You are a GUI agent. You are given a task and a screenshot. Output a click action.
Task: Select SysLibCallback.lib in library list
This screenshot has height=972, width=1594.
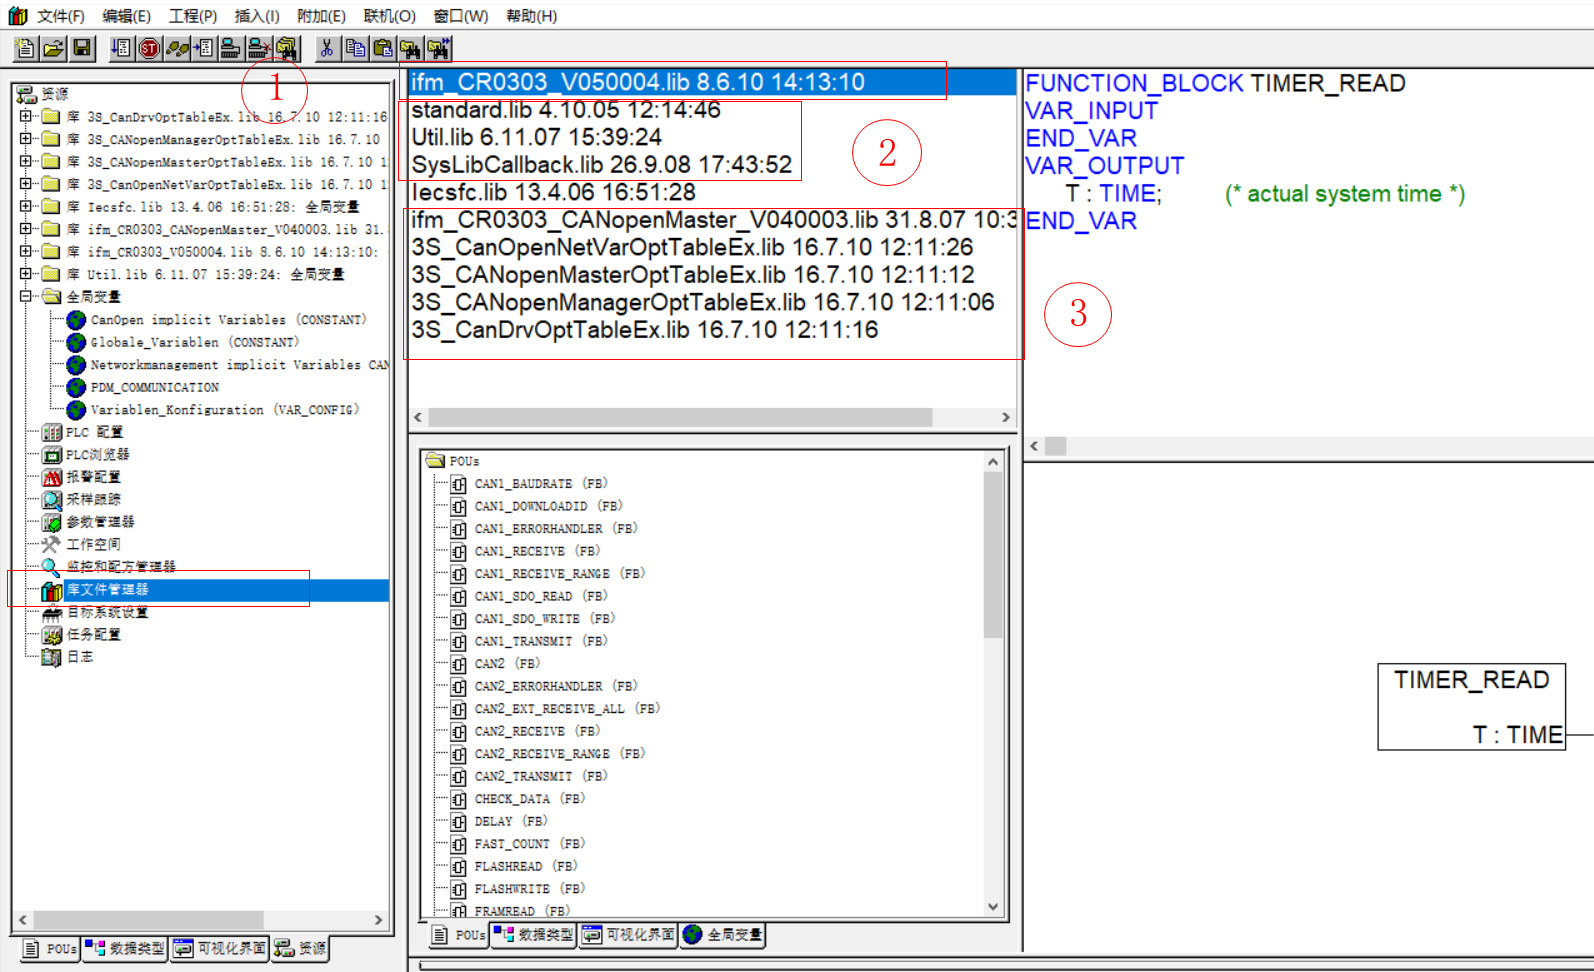601,165
